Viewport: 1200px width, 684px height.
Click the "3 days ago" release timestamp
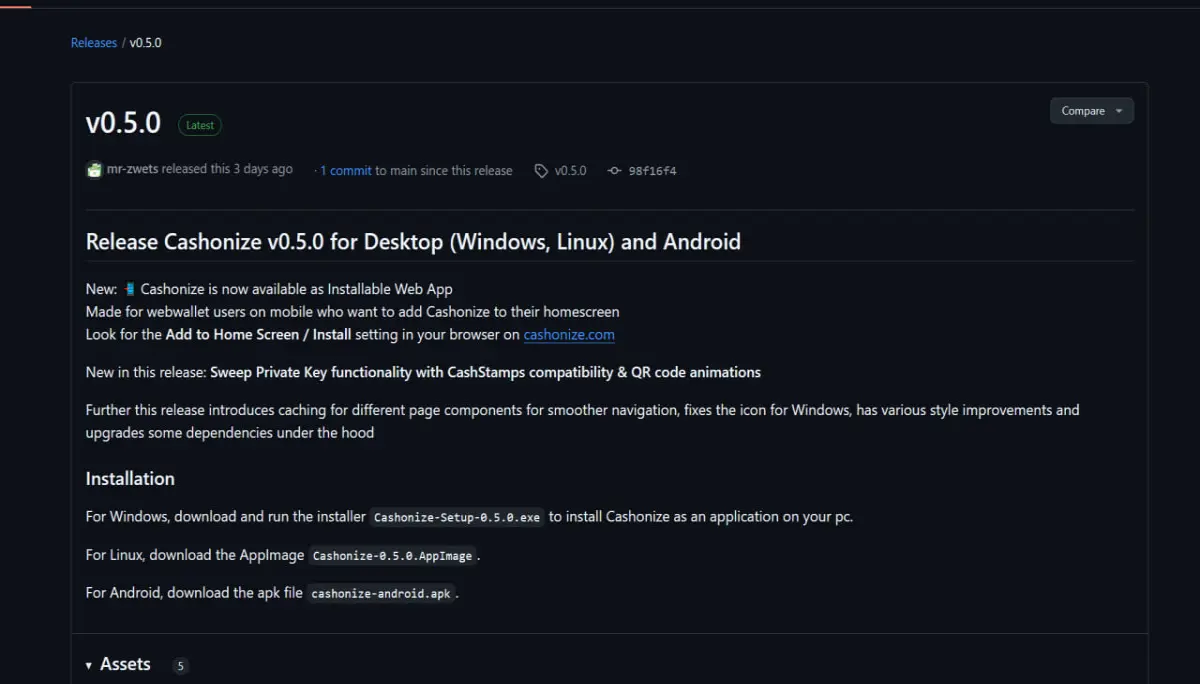coord(263,170)
